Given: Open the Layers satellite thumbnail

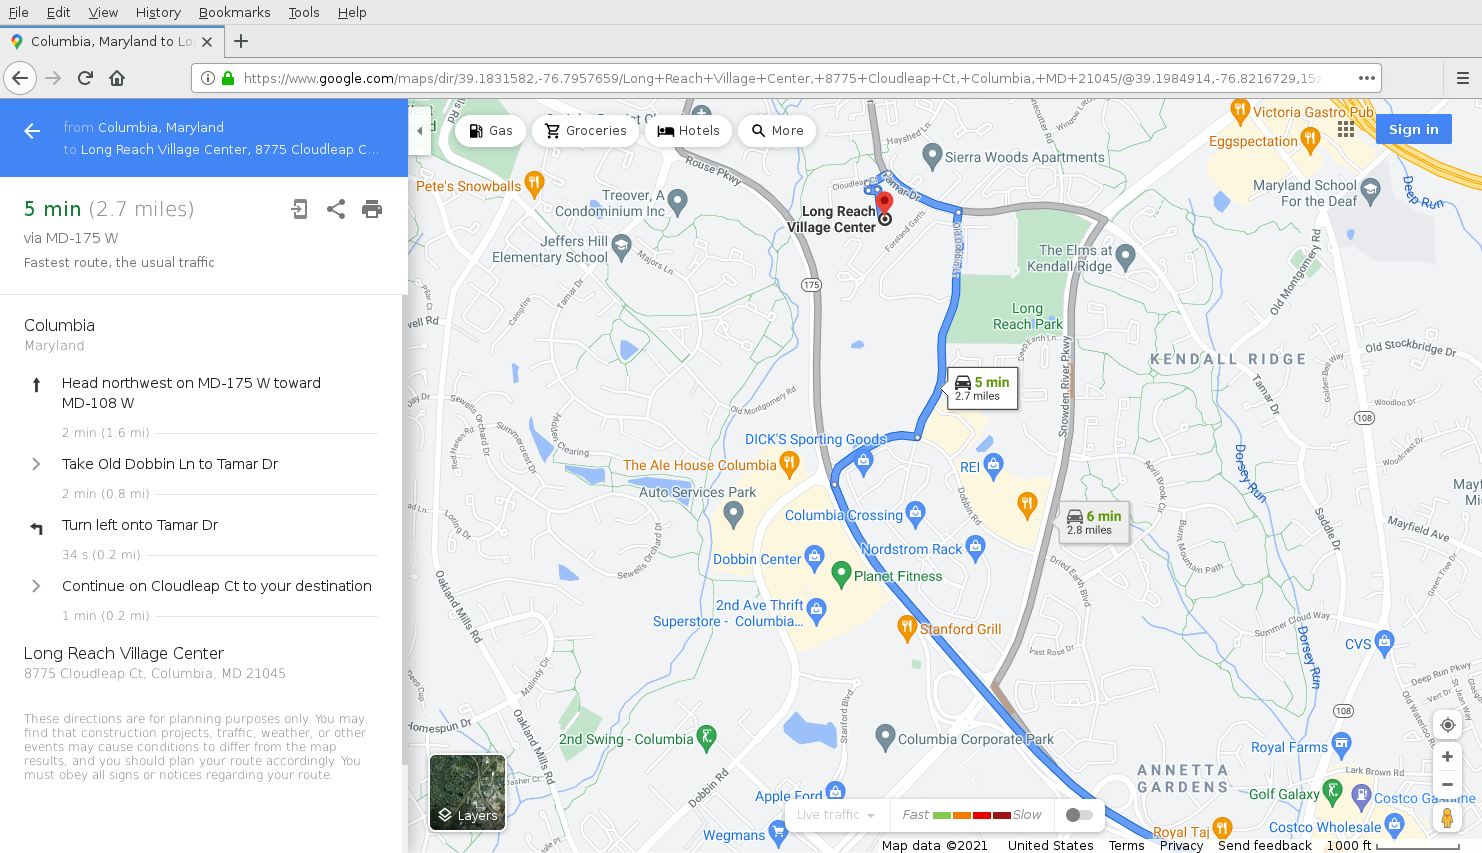Looking at the screenshot, I should [x=467, y=793].
